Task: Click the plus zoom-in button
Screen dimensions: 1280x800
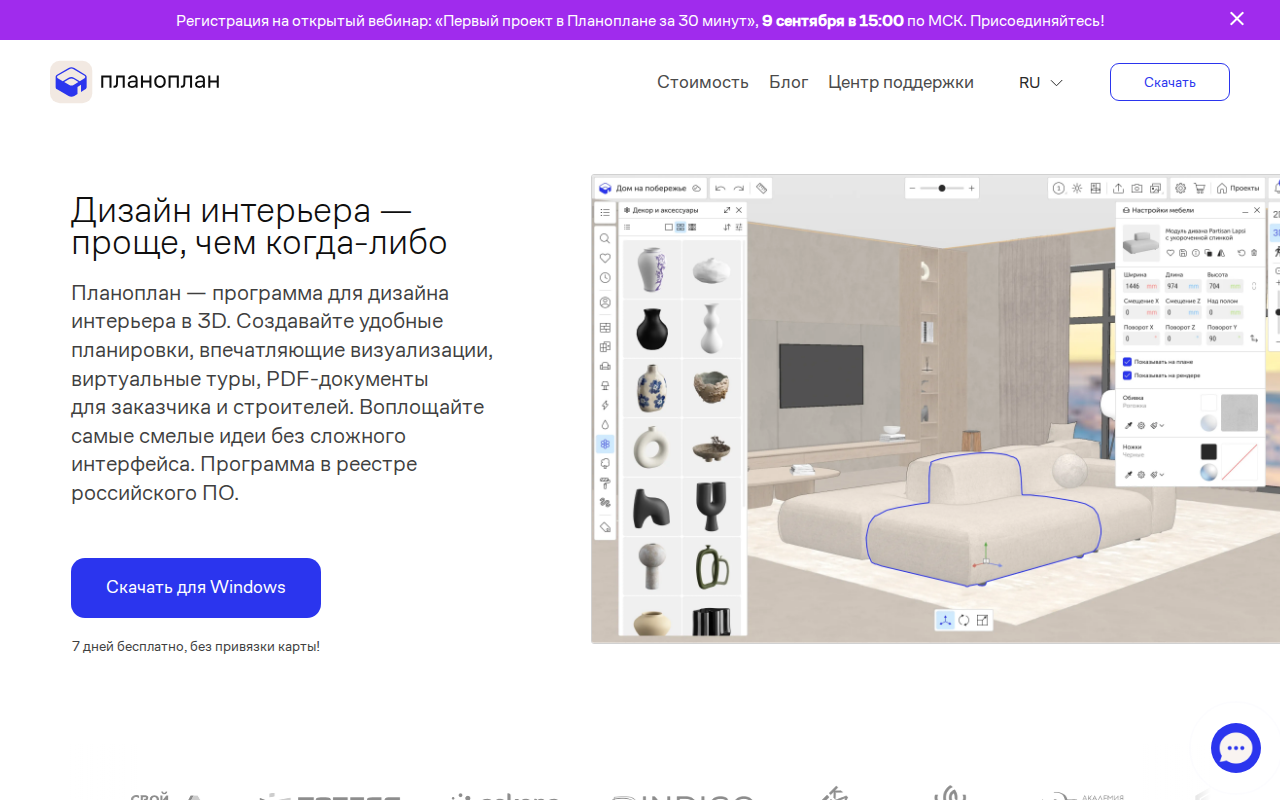Action: [x=971, y=188]
